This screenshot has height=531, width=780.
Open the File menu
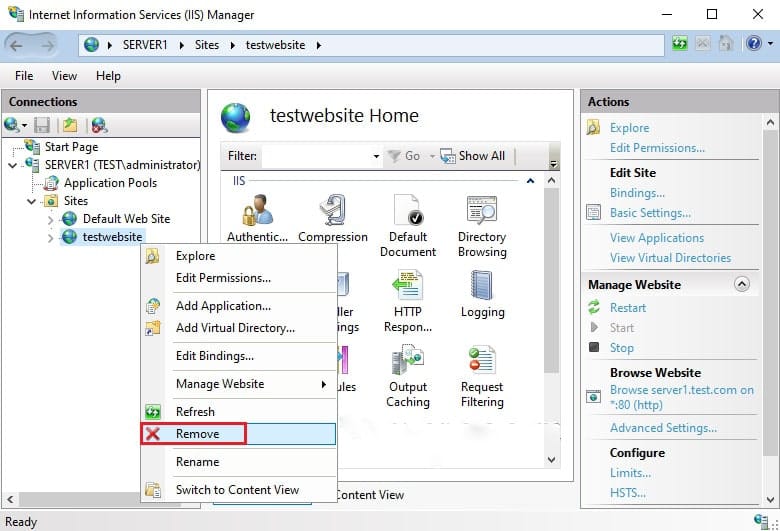tap(24, 76)
